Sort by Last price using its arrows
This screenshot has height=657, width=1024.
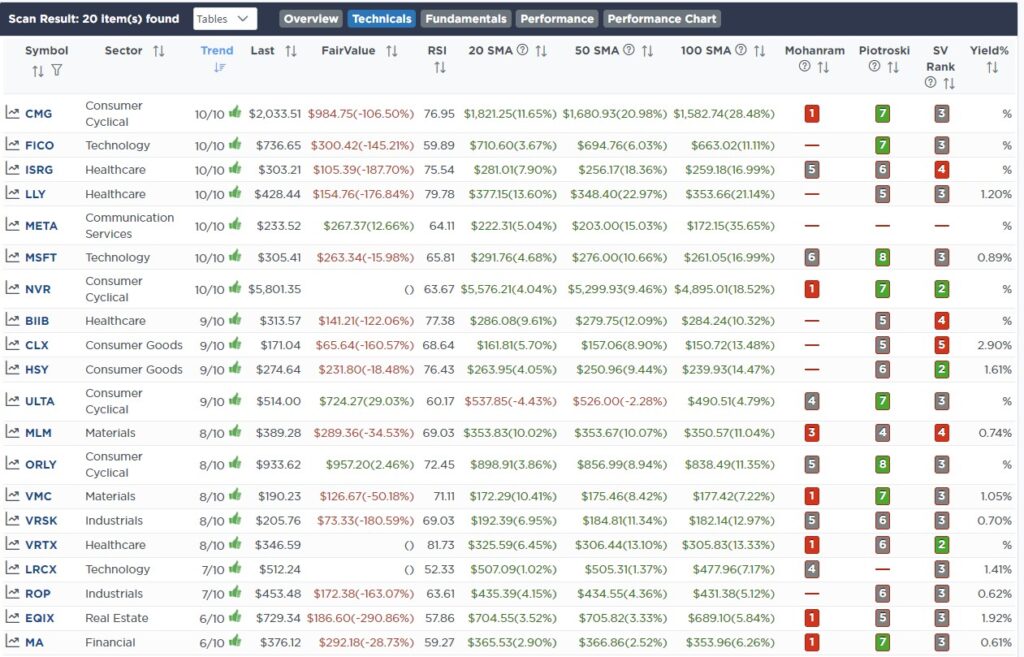pyautogui.click(x=291, y=51)
